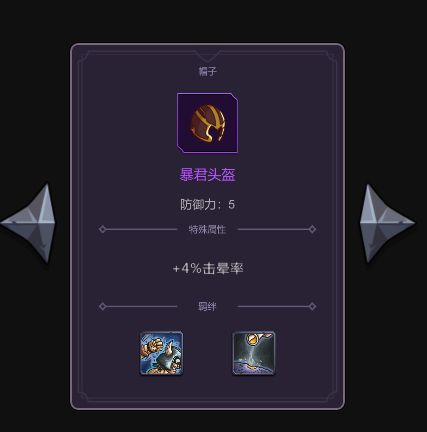This screenshot has width=427, height=432.
Task: Open the punching fist bond skill icon
Action: [x=161, y=353]
